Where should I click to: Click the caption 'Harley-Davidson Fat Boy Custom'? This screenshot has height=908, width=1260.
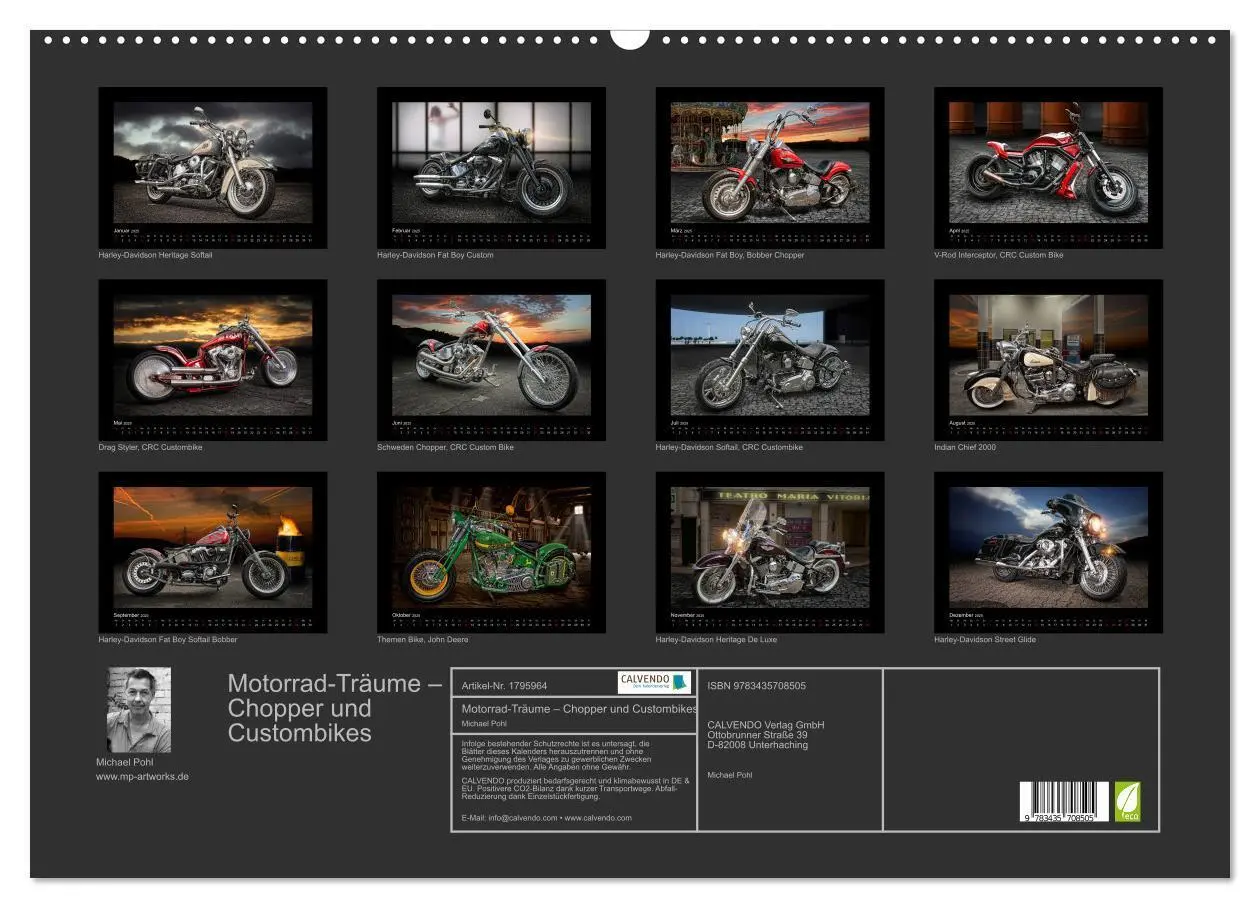[435, 255]
